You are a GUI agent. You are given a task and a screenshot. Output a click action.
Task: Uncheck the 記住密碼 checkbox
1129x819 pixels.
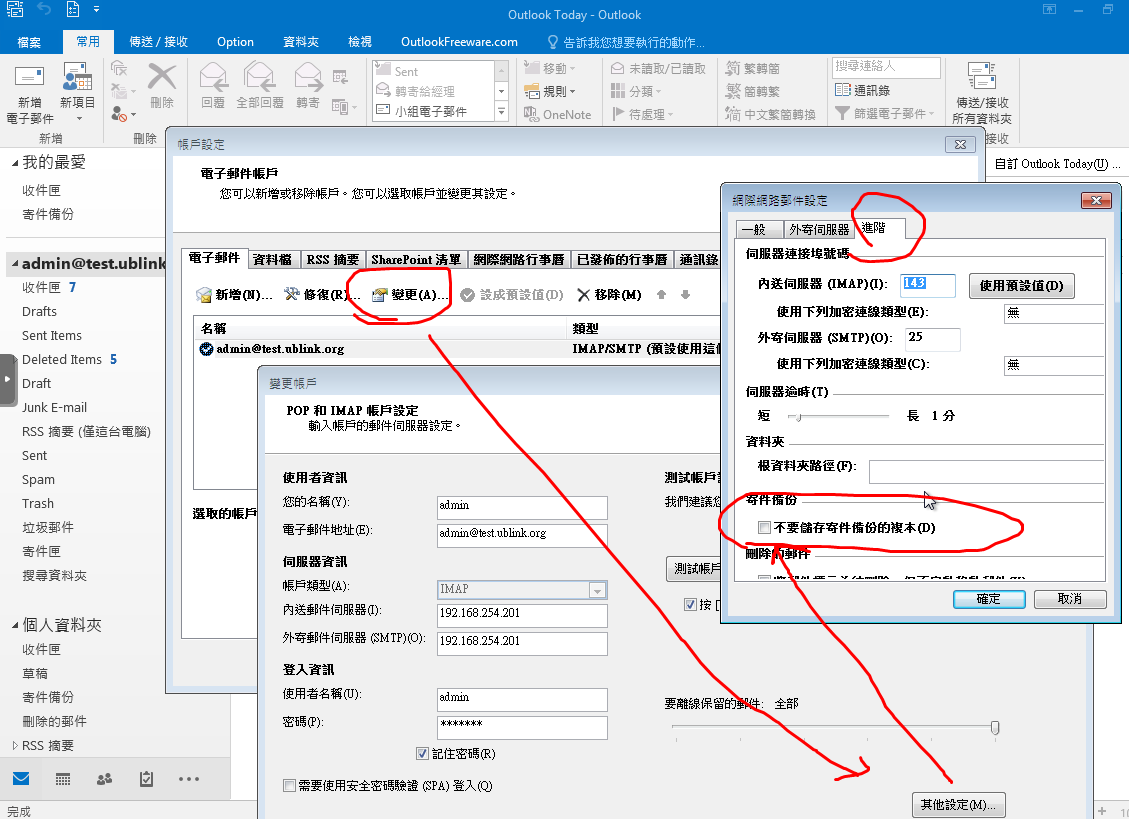[x=422, y=753]
